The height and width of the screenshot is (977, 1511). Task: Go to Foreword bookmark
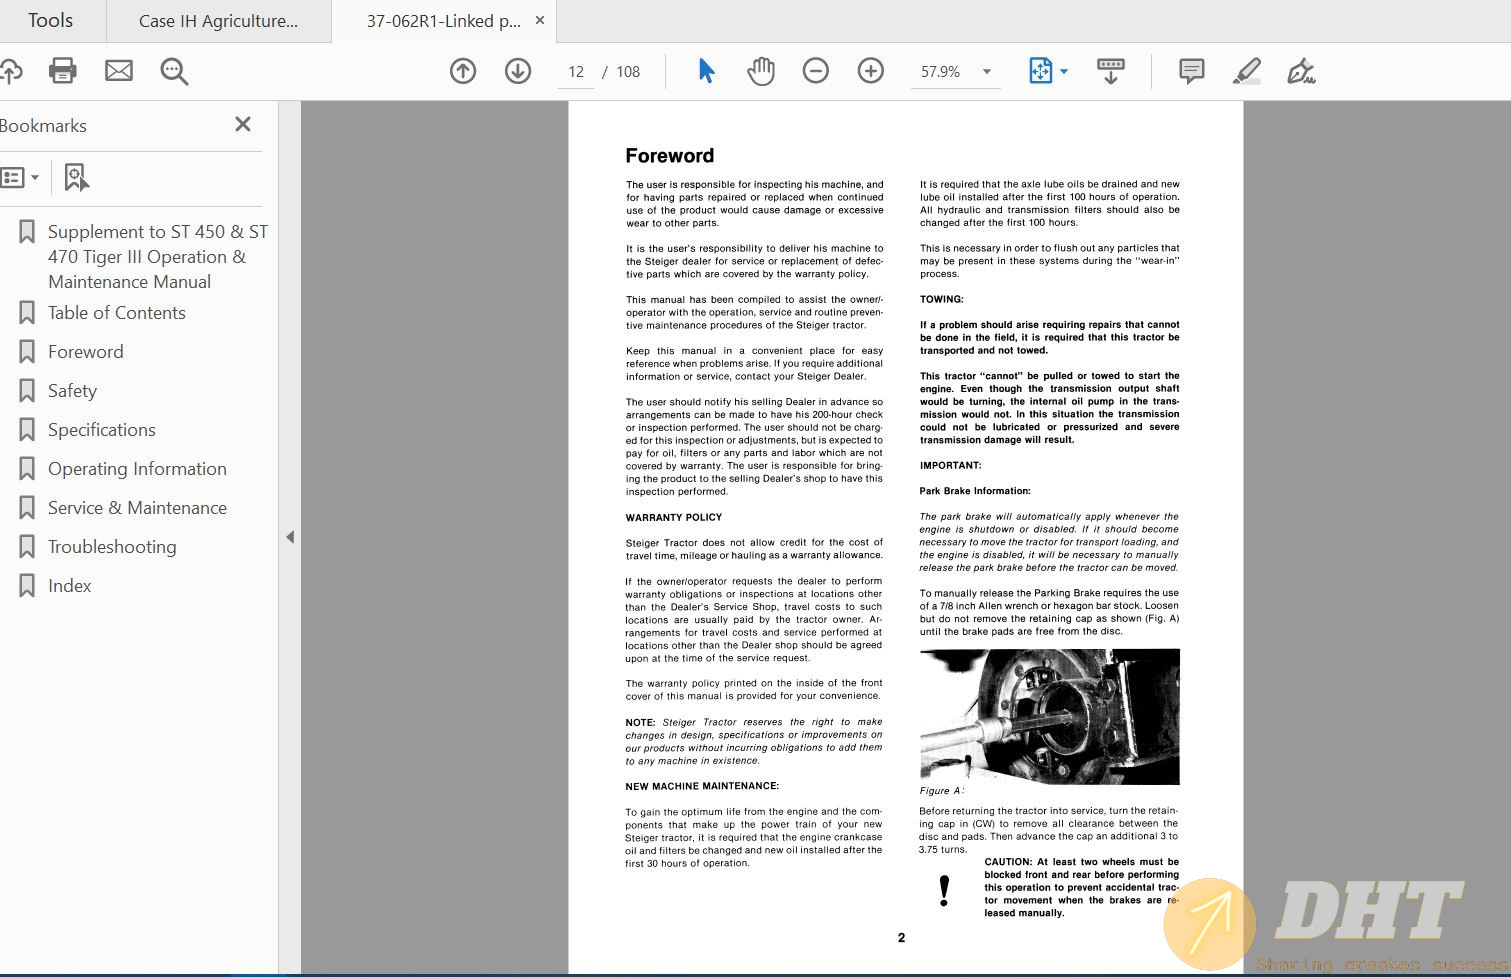pos(86,352)
